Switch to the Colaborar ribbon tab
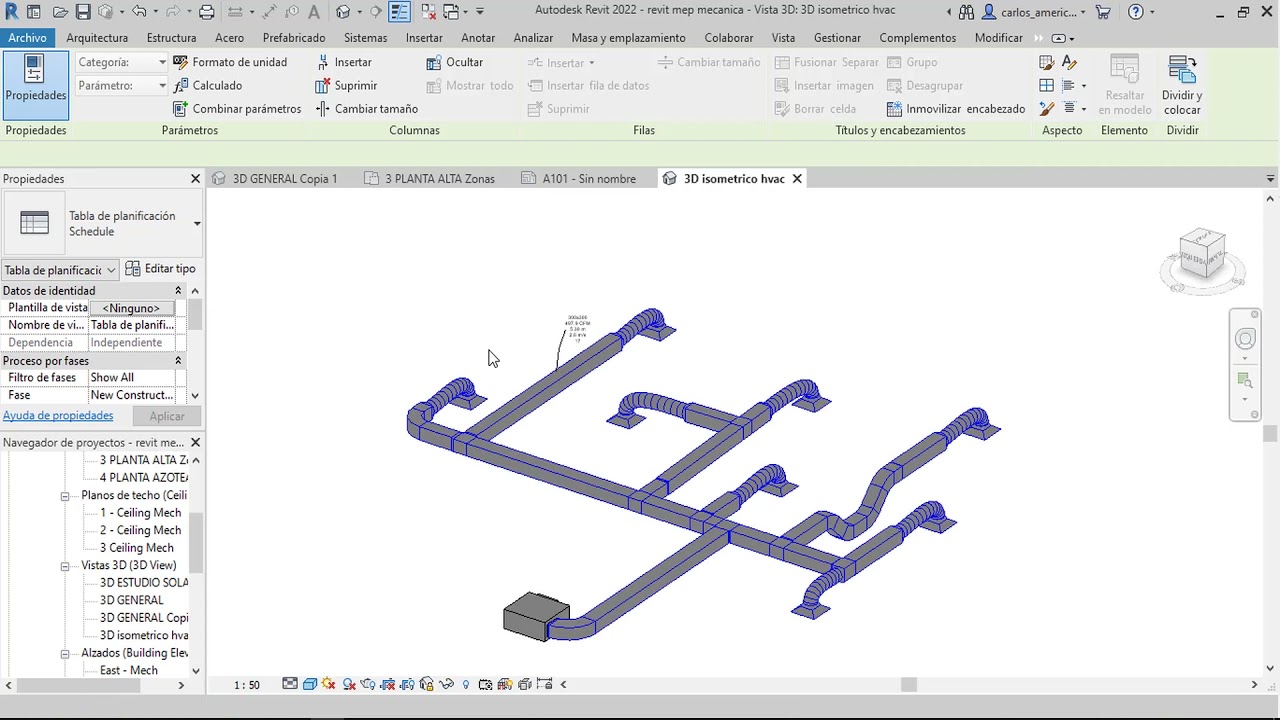 [x=728, y=38]
